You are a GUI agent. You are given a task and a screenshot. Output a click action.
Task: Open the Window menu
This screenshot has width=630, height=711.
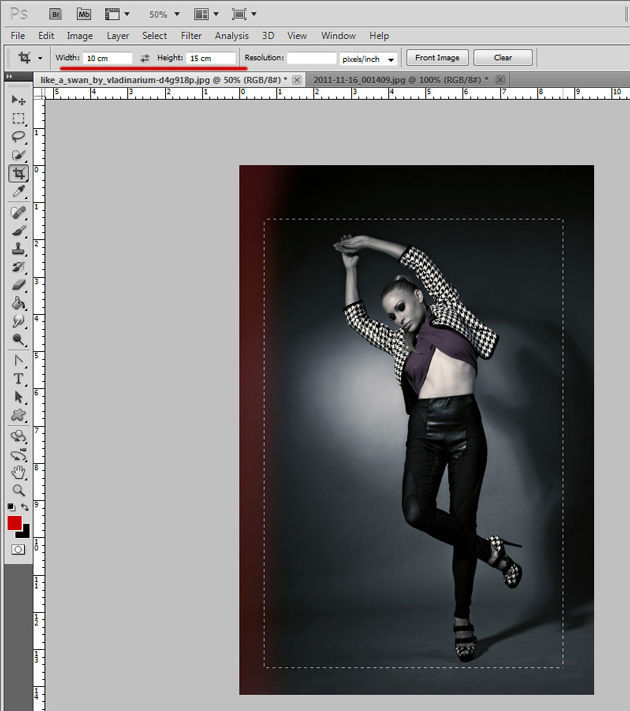(338, 35)
